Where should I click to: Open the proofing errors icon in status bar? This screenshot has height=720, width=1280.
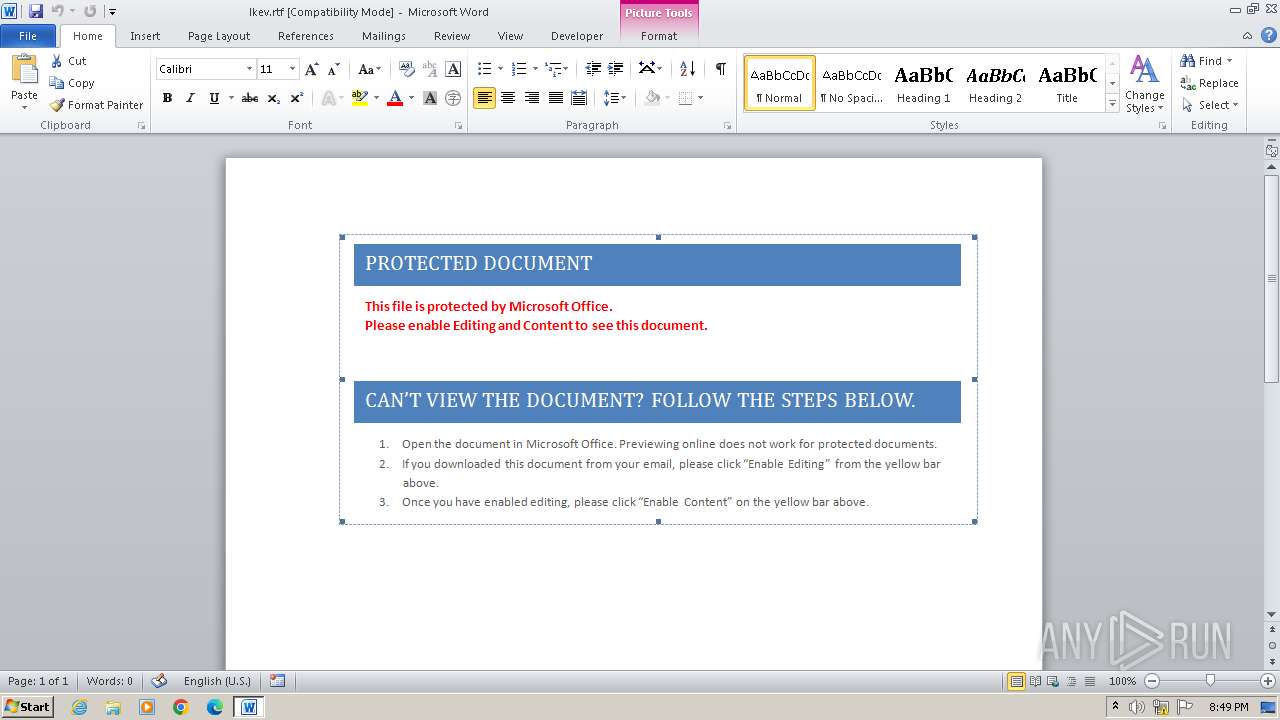(x=158, y=681)
